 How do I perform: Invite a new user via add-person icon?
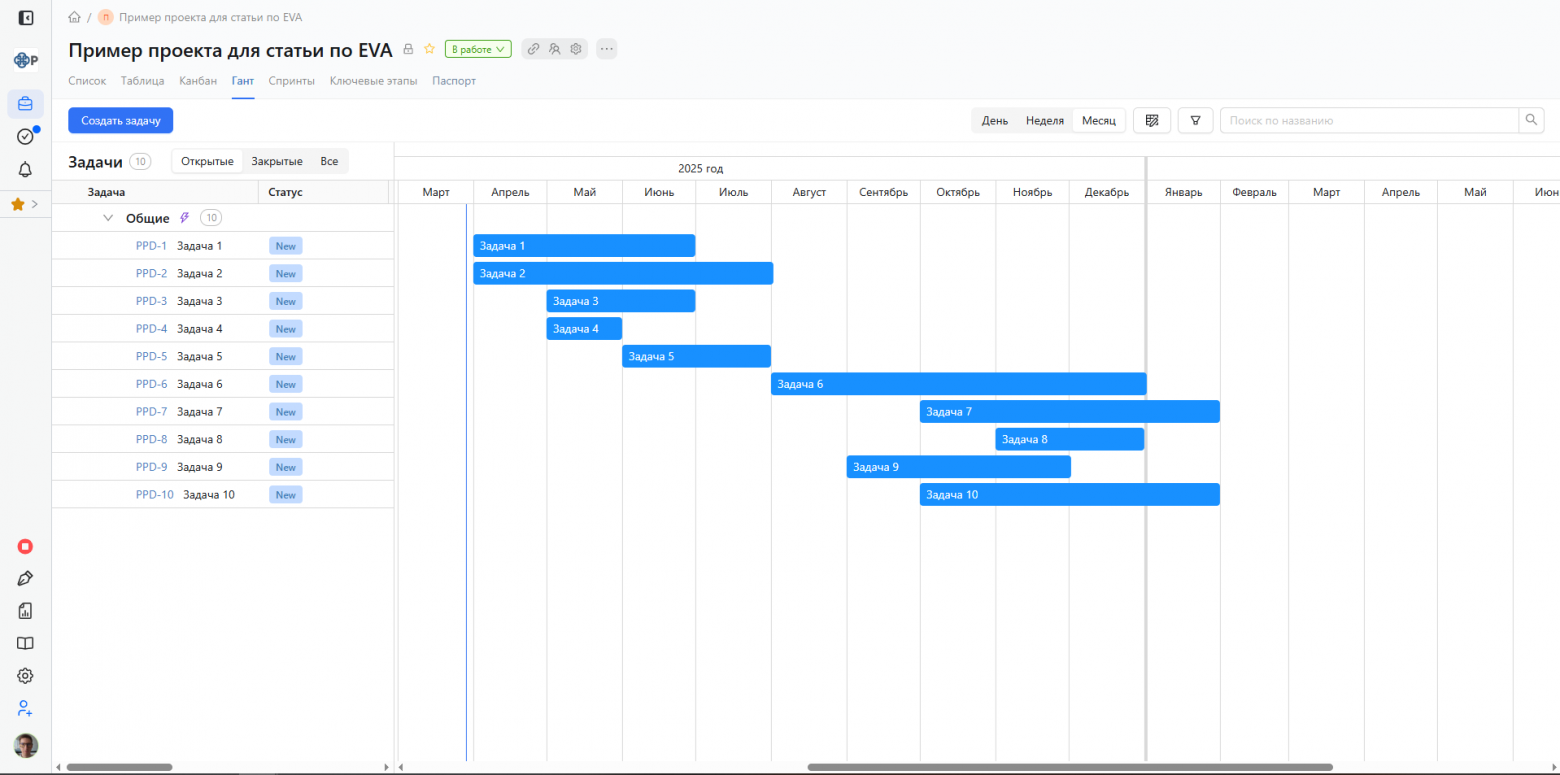pyautogui.click(x=26, y=708)
